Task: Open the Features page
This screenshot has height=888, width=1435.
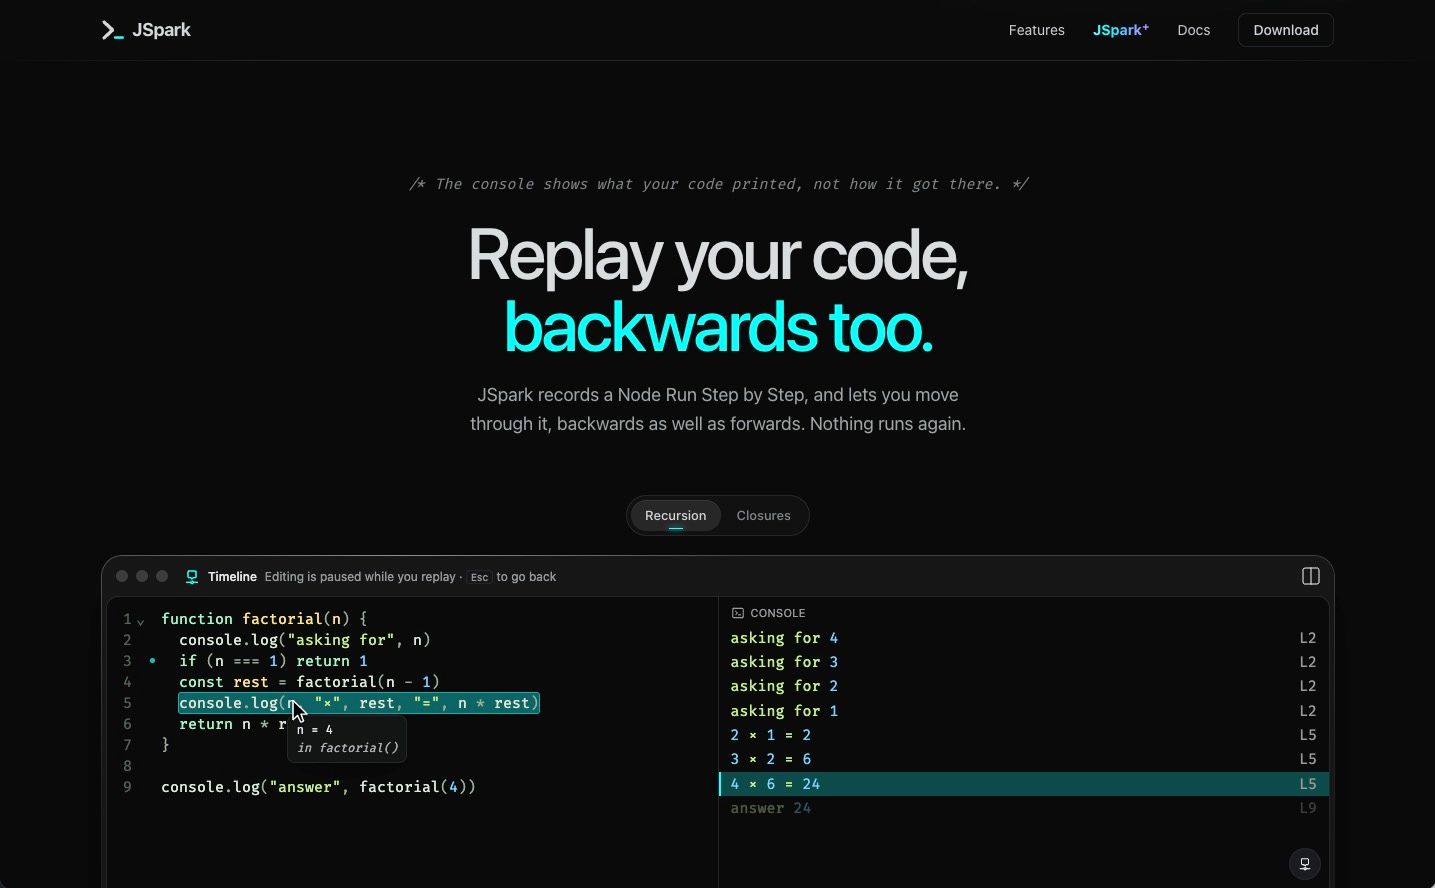Action: coord(1036,30)
